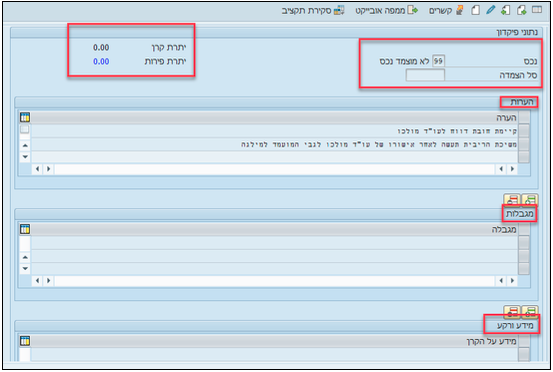Click the document with left green arrow icon
Screen dimensions: 553x372
click(506, 10)
